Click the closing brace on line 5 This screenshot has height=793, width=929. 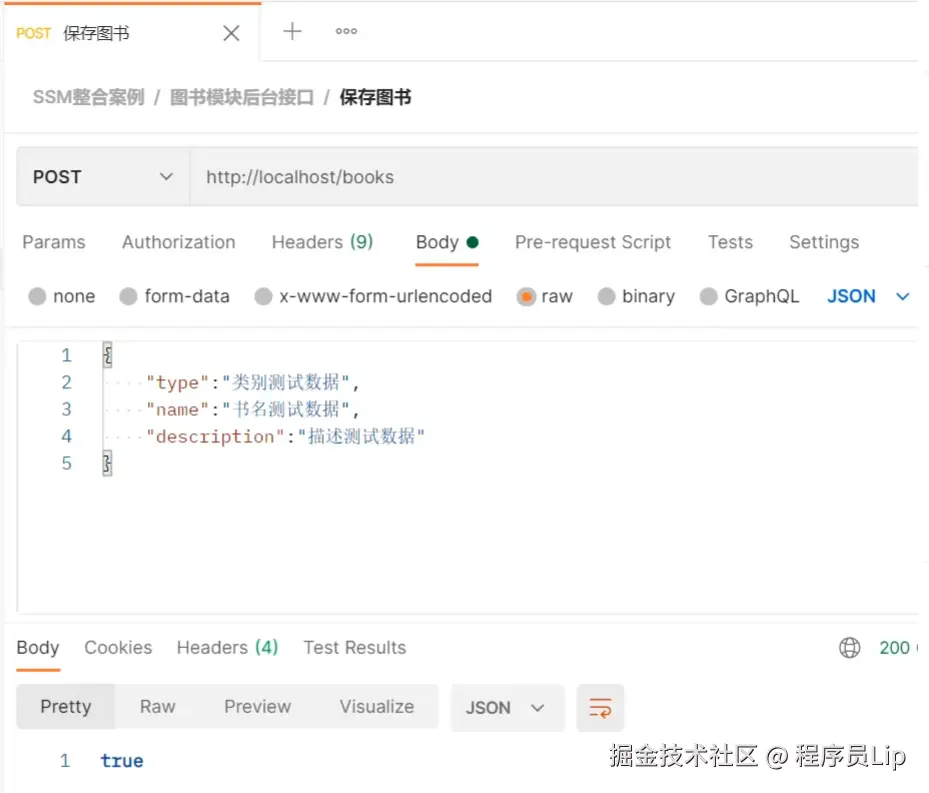[x=107, y=463]
